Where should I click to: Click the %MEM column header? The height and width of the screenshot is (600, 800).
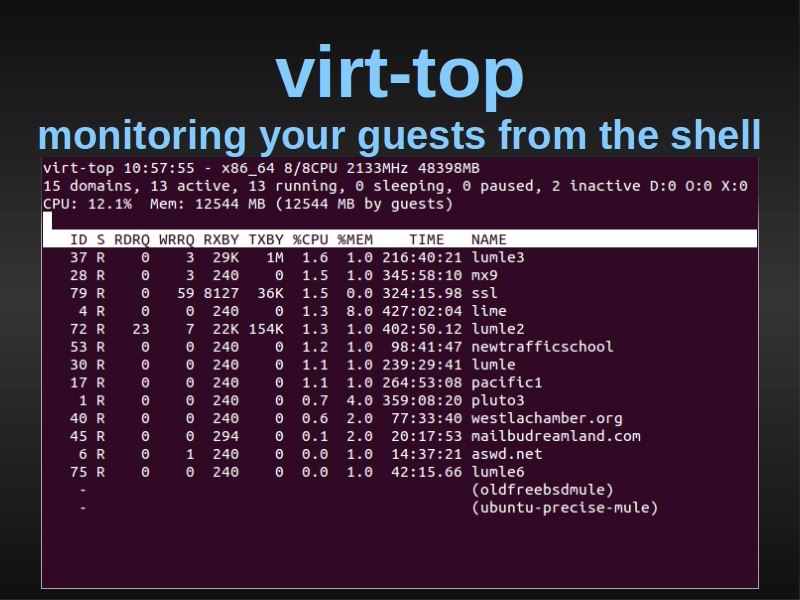coord(355,240)
